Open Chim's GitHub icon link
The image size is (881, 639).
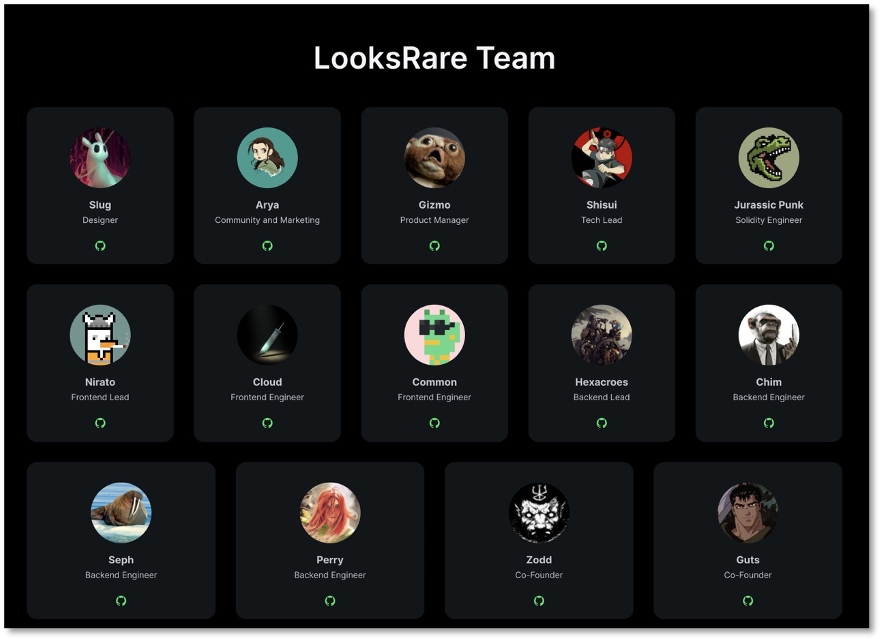(x=769, y=423)
